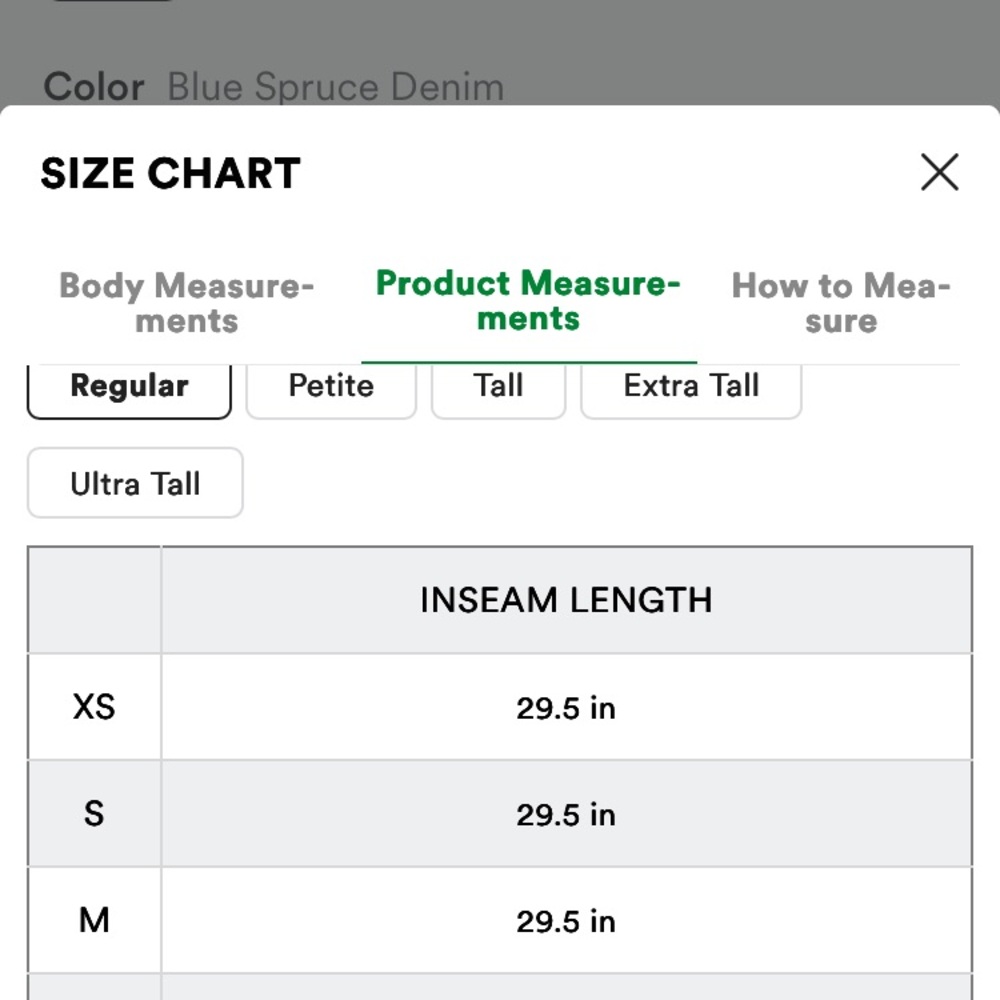The image size is (1000, 1000).
Task: Choose the Ultra Tall fit button
Action: click(135, 484)
